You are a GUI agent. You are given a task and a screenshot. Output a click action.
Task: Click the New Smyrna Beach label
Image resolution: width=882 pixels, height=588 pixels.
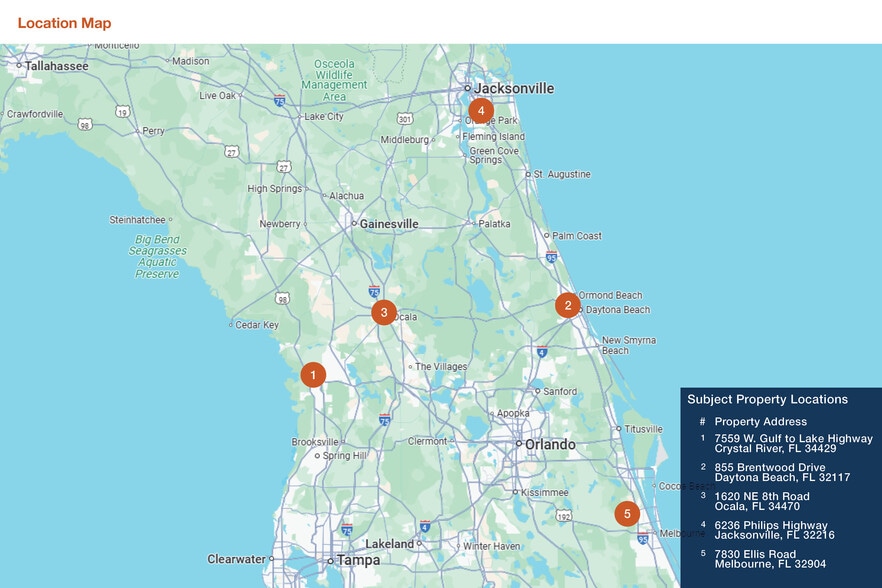pyautogui.click(x=628, y=345)
